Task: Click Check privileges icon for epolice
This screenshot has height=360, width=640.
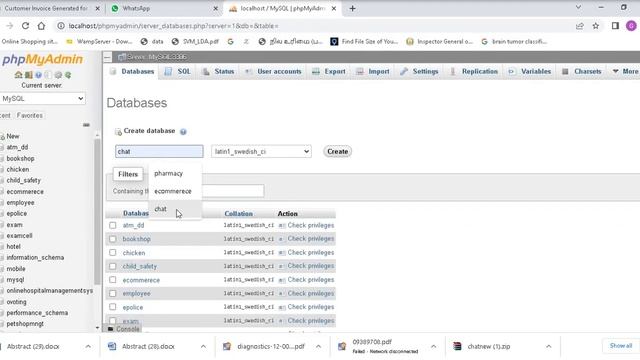Action: [x=282, y=307]
